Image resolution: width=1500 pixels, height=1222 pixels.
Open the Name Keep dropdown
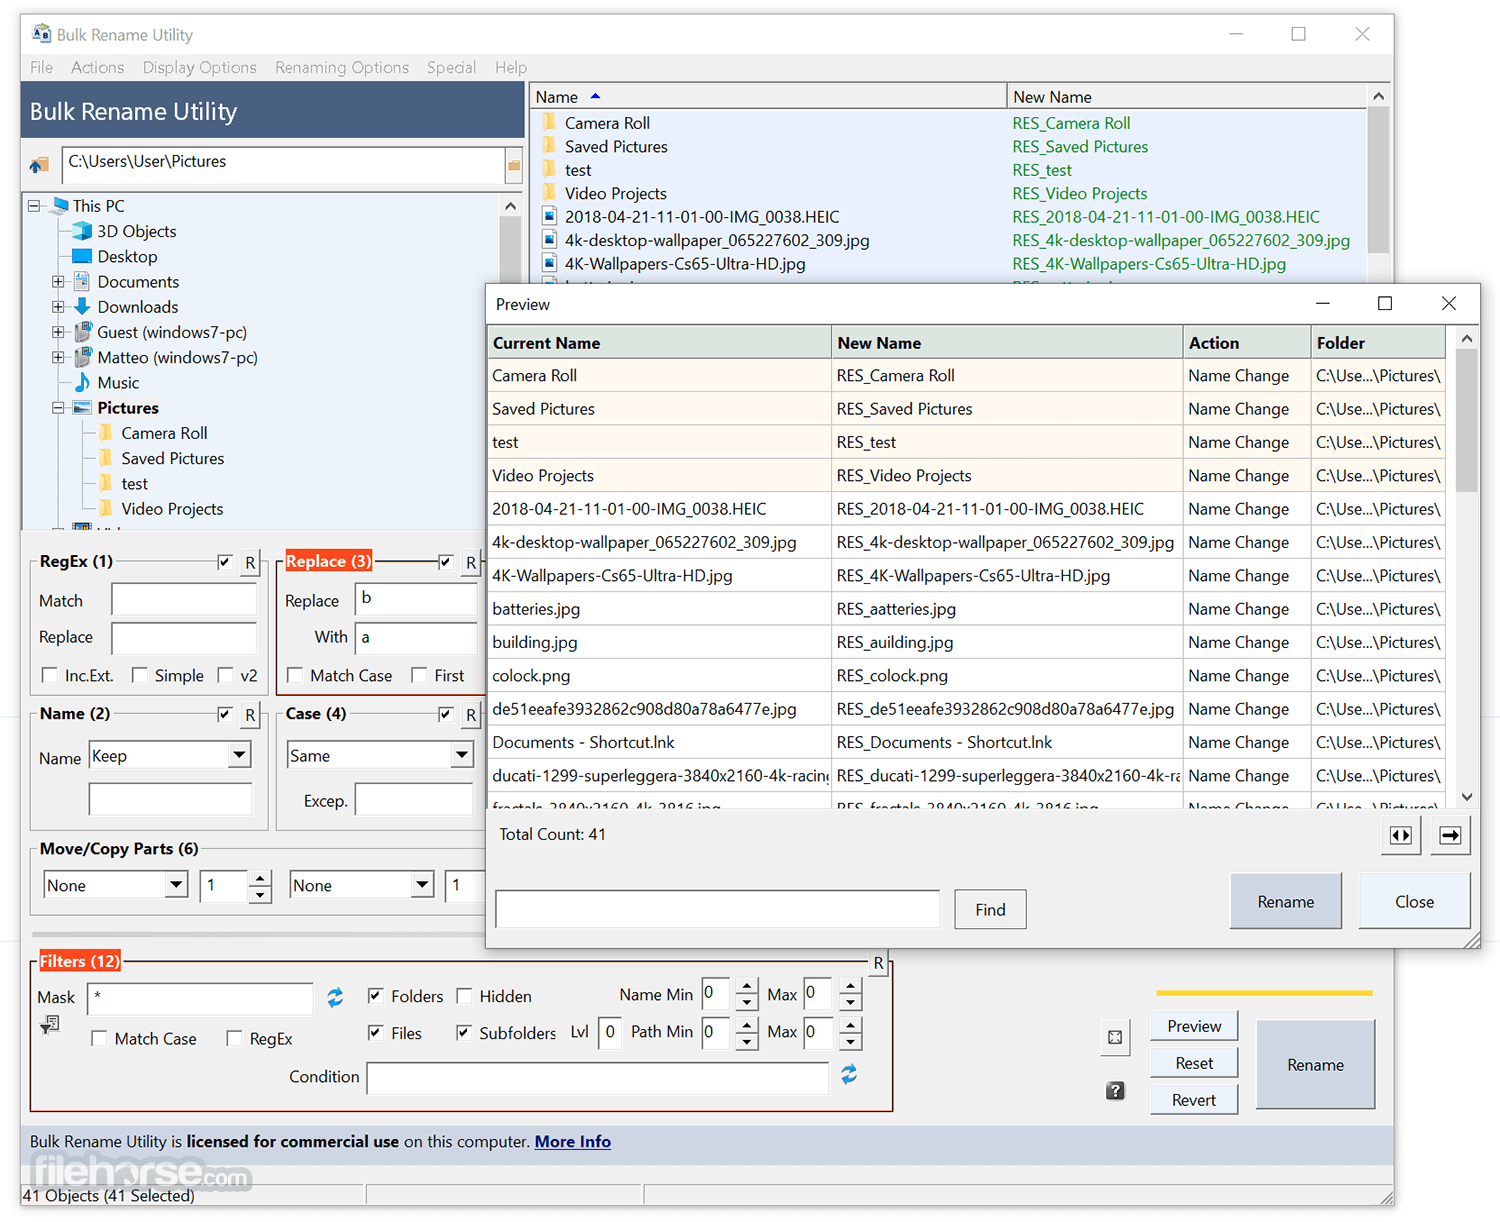tap(239, 755)
